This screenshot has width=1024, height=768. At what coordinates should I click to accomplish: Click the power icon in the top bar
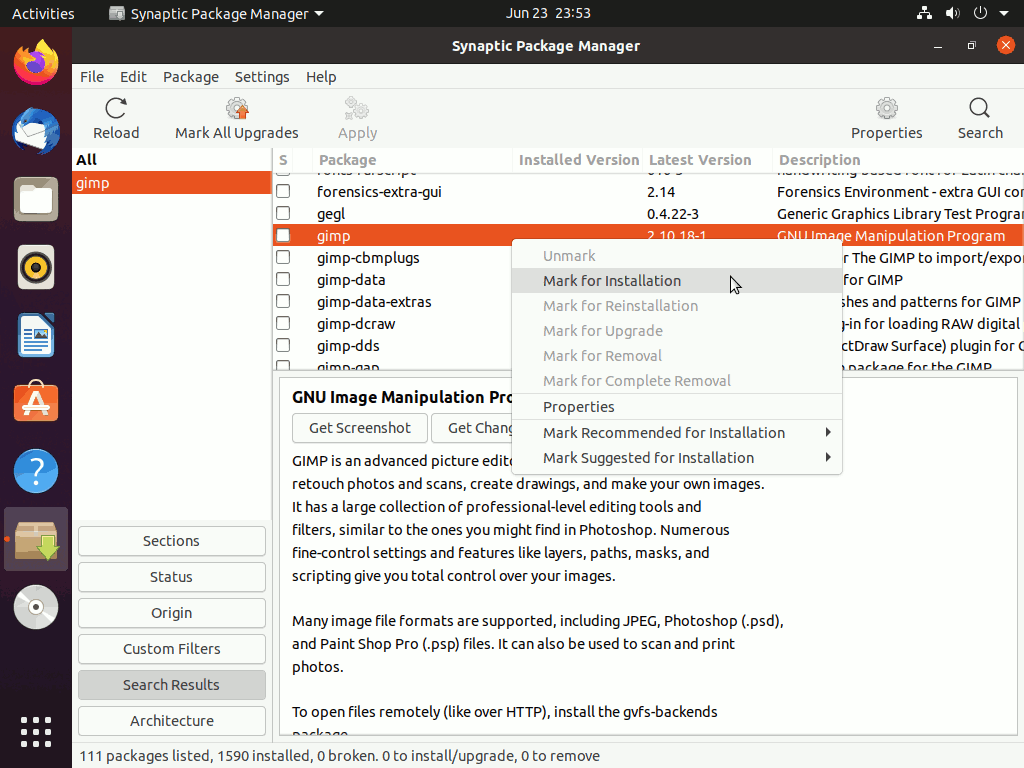(x=980, y=13)
